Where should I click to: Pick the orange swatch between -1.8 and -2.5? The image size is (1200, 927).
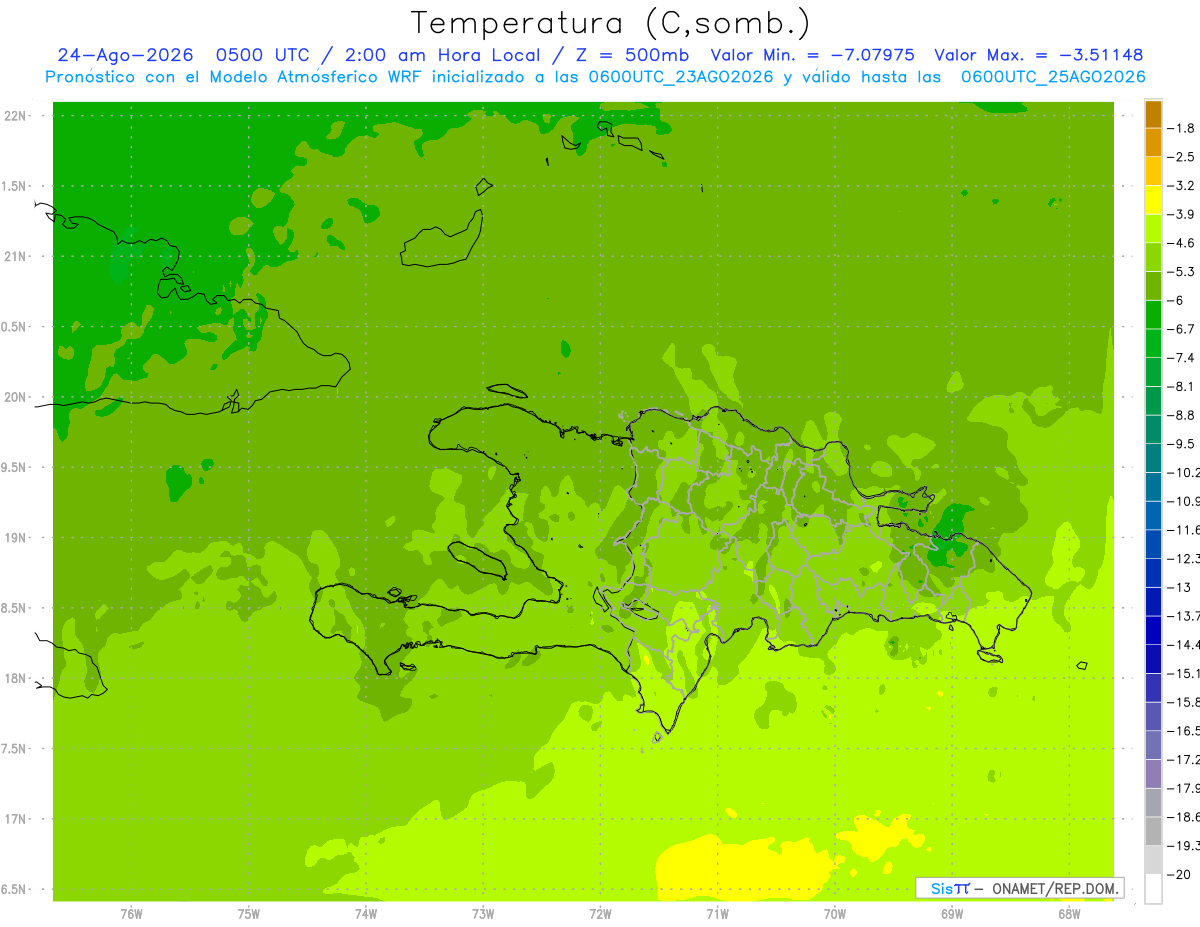click(1153, 142)
